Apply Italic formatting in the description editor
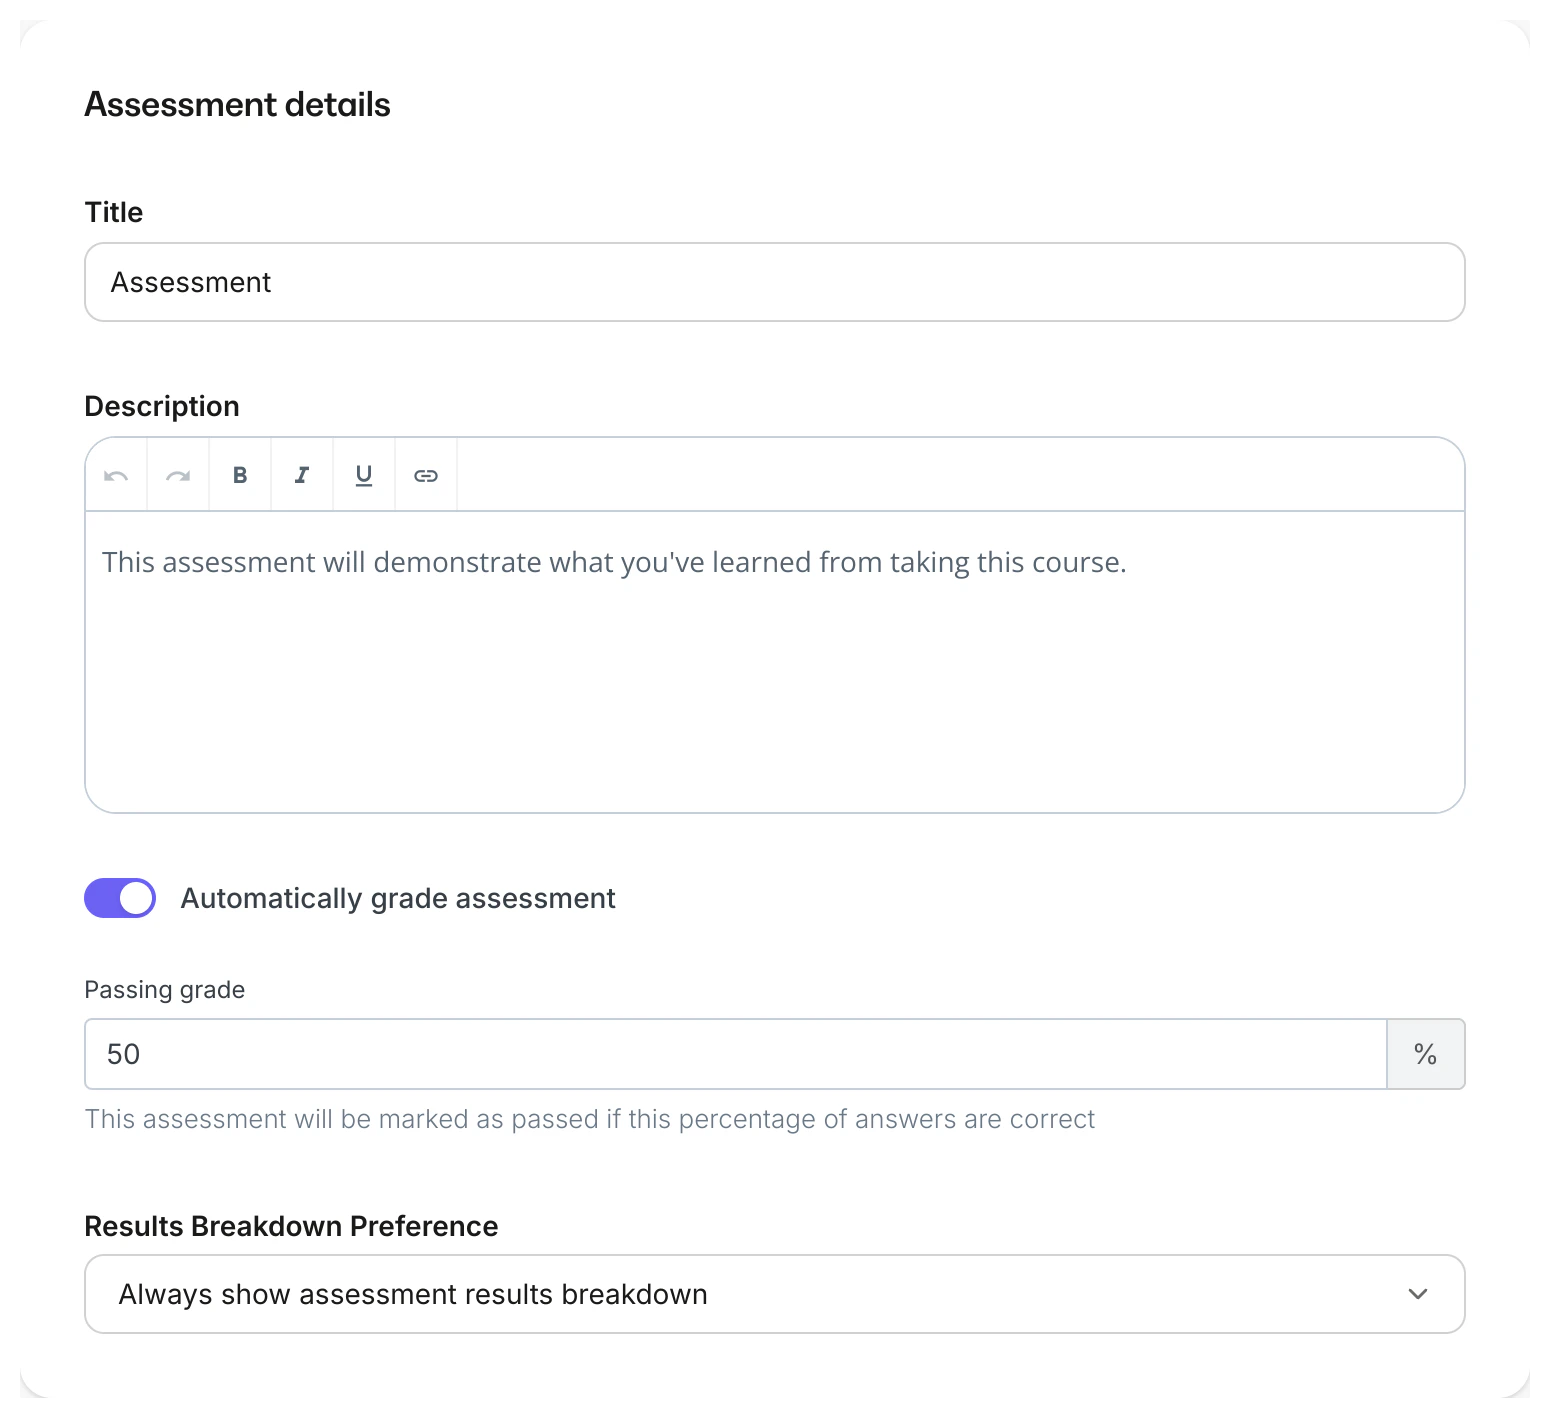The height and width of the screenshot is (1418, 1550). click(x=301, y=475)
